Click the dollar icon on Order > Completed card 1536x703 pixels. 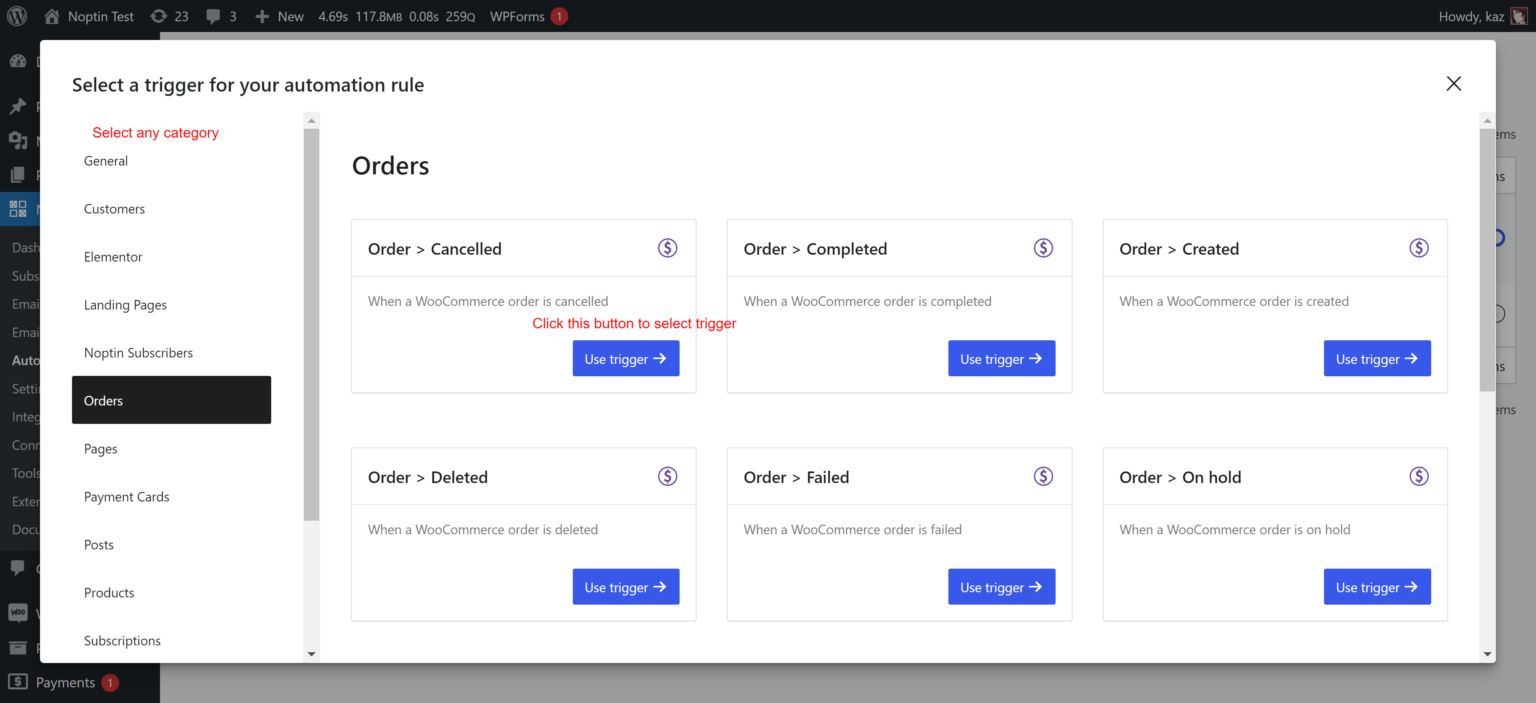coord(1043,247)
